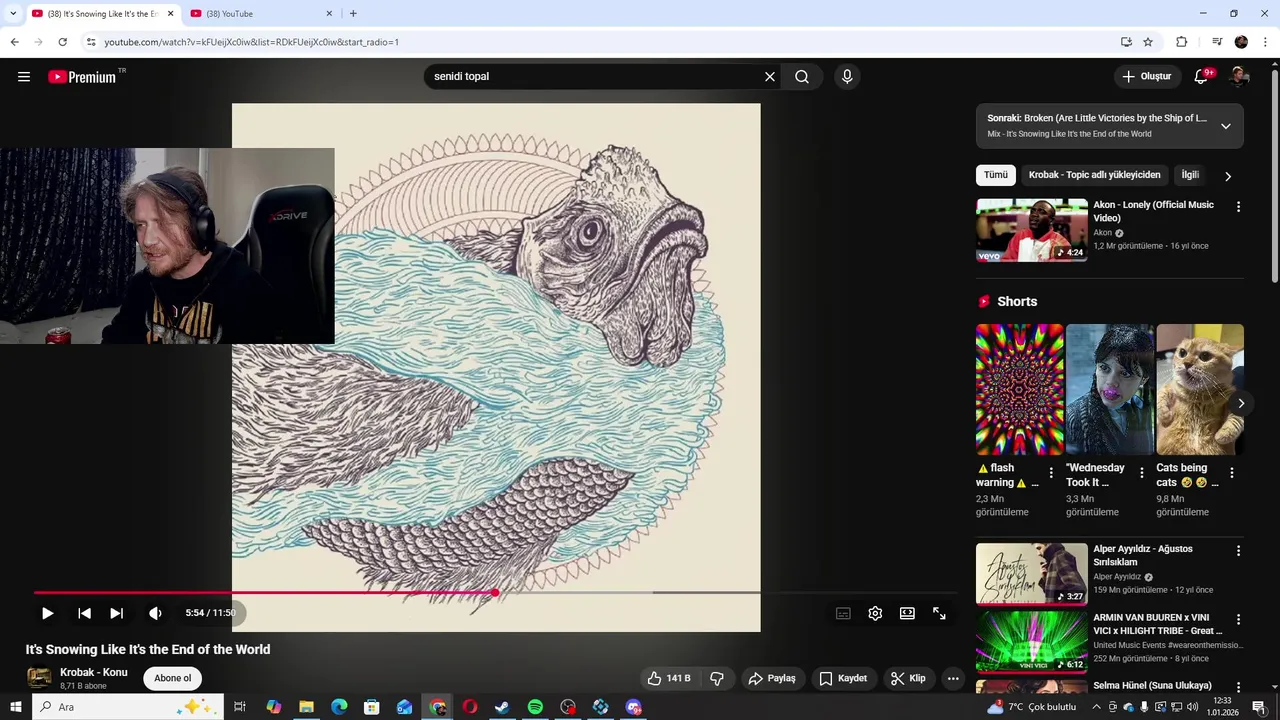
Task: Switch to the second YouTube browser tab
Action: click(x=261, y=14)
